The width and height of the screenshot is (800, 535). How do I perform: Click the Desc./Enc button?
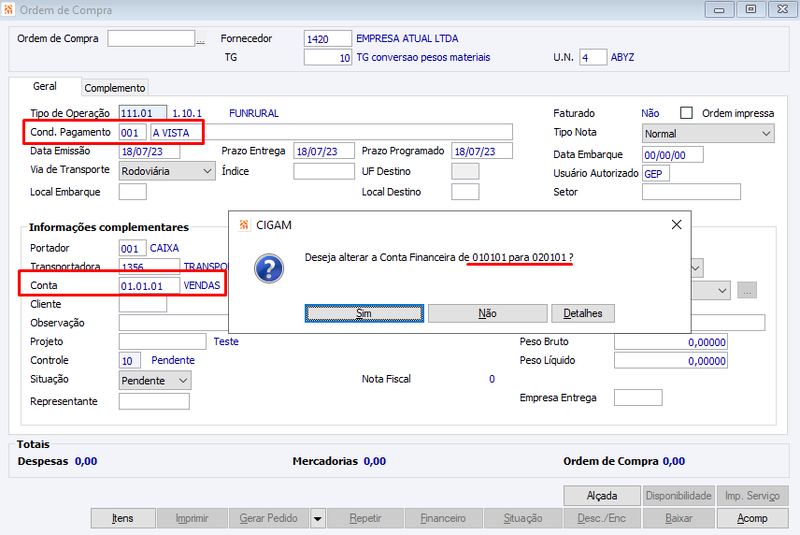pos(602,518)
